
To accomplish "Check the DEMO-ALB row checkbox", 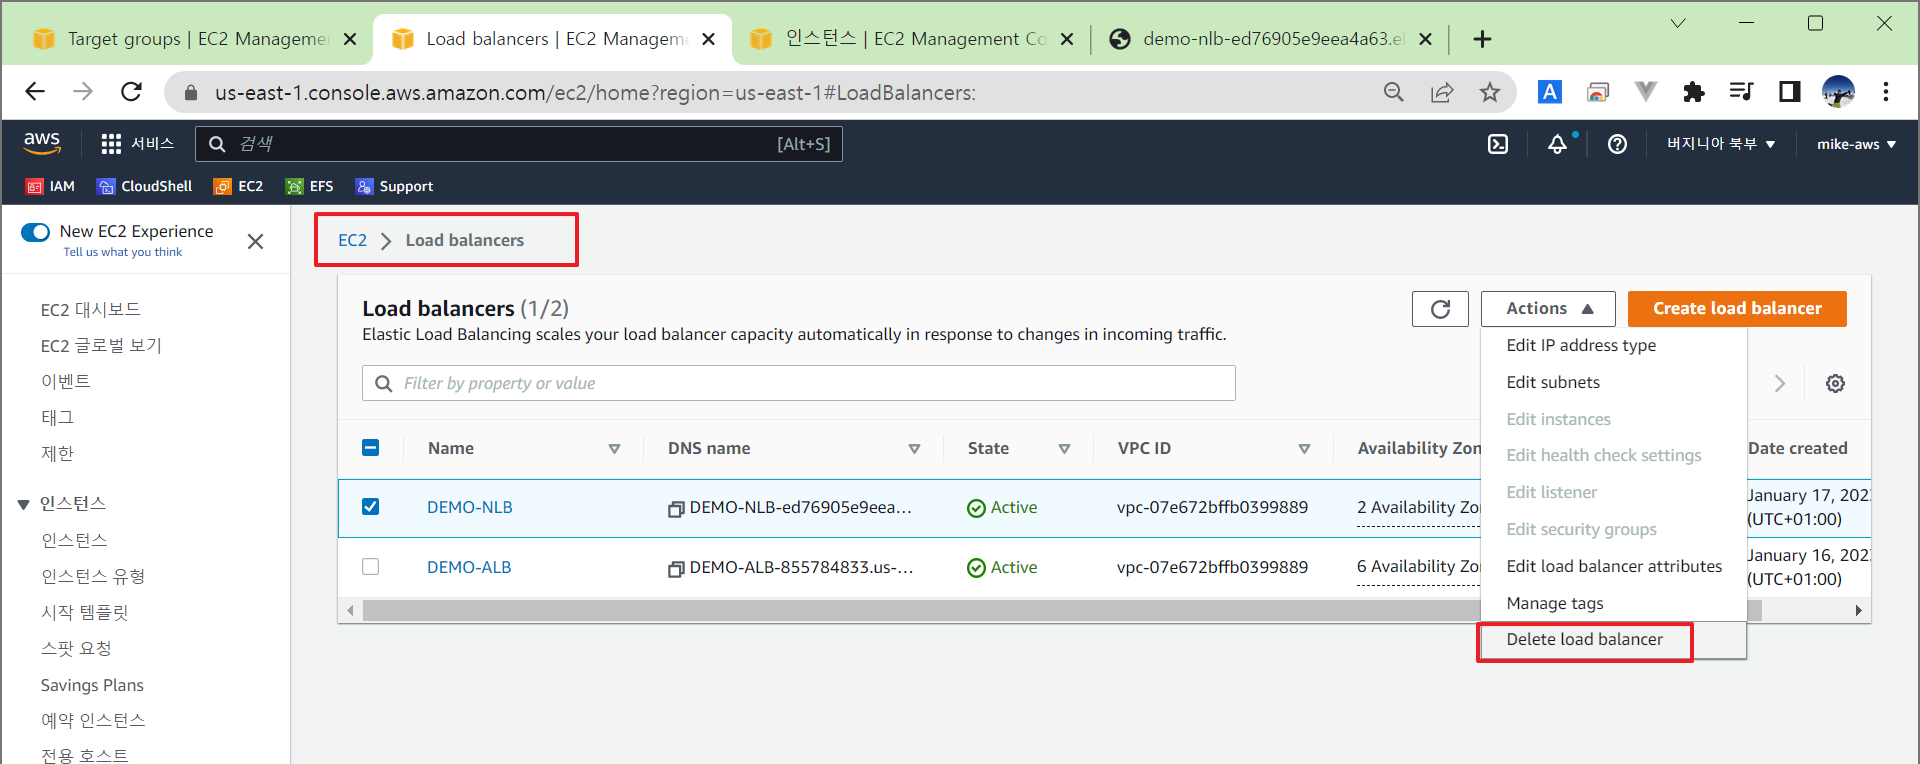I will (370, 566).
